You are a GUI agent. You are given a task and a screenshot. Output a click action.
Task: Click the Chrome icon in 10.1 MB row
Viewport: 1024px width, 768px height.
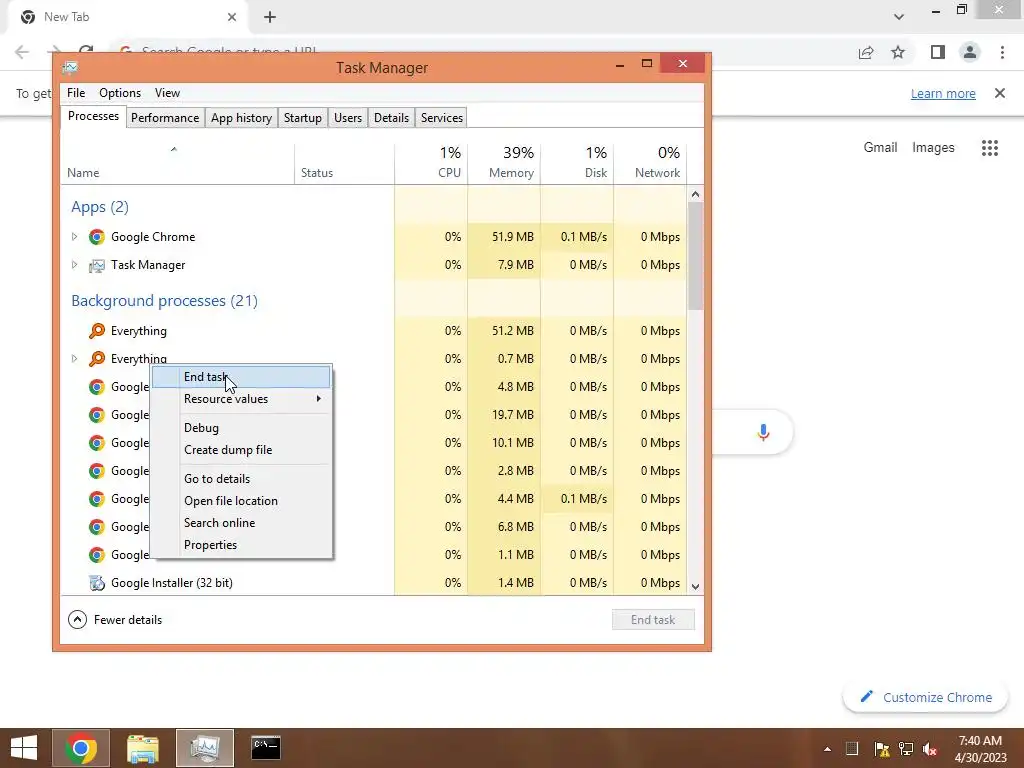pos(97,443)
